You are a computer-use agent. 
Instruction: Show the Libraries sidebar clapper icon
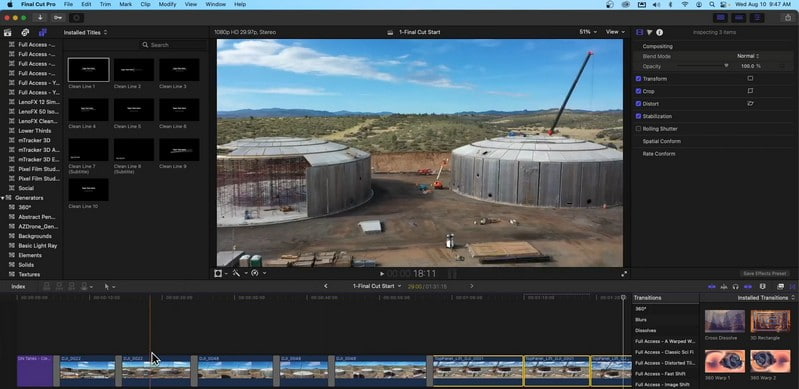coord(8,32)
